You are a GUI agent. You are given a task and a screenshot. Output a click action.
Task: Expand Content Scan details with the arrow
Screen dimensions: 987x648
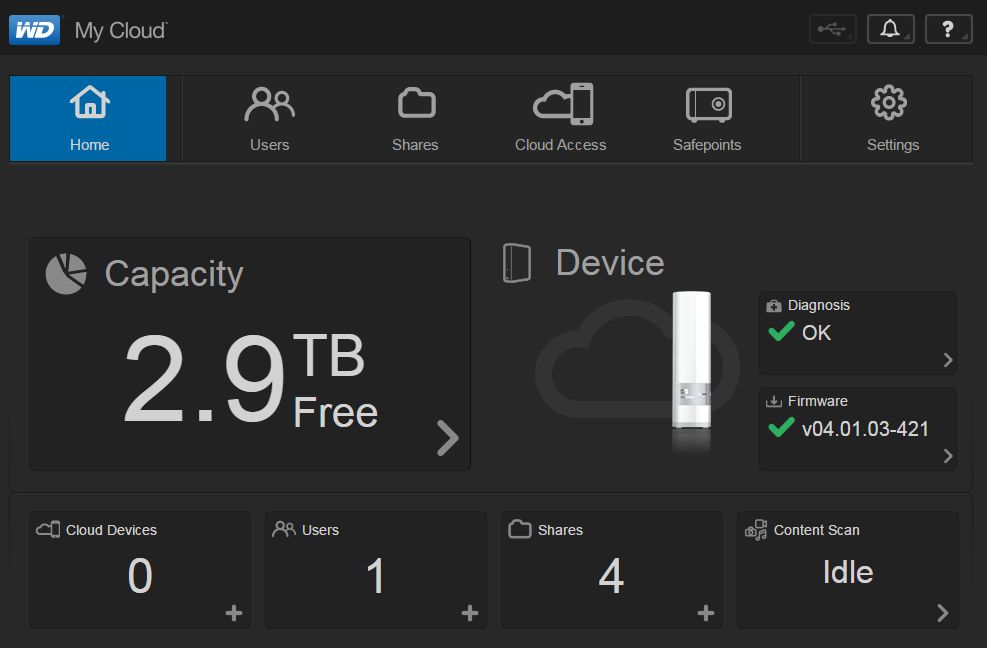[942, 613]
